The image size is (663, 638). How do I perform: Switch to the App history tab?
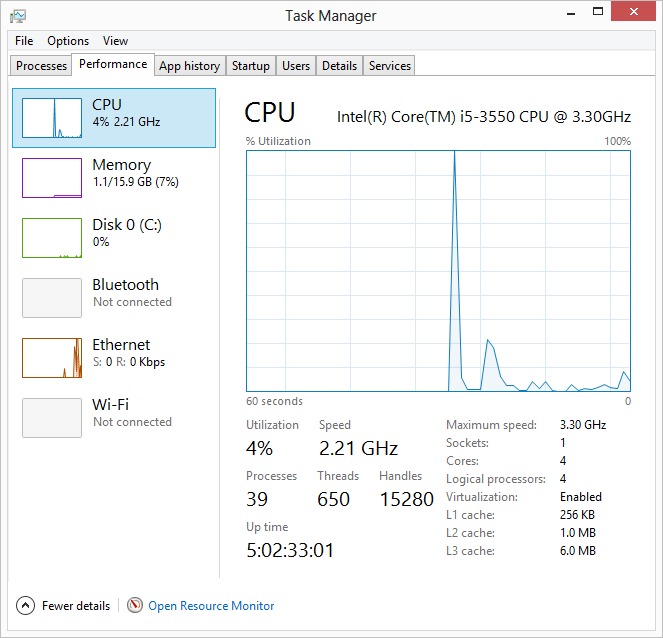pos(189,66)
